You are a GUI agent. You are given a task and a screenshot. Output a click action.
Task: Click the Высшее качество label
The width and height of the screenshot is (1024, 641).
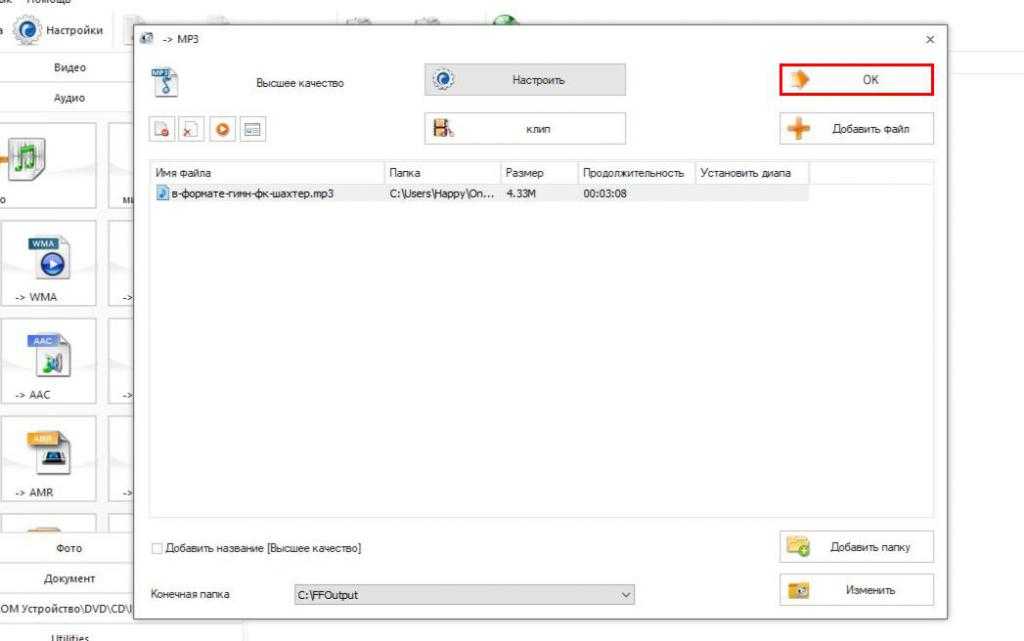(x=300, y=83)
